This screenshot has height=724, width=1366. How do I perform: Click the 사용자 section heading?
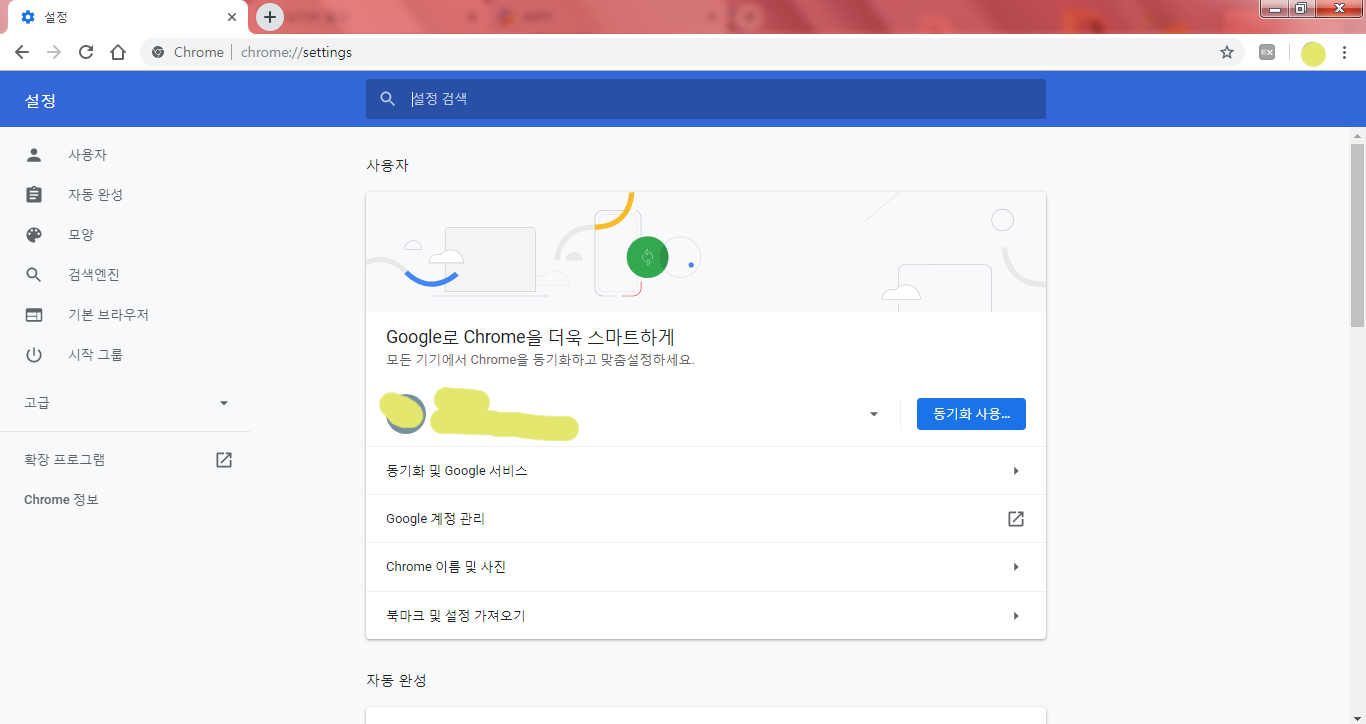click(x=387, y=165)
